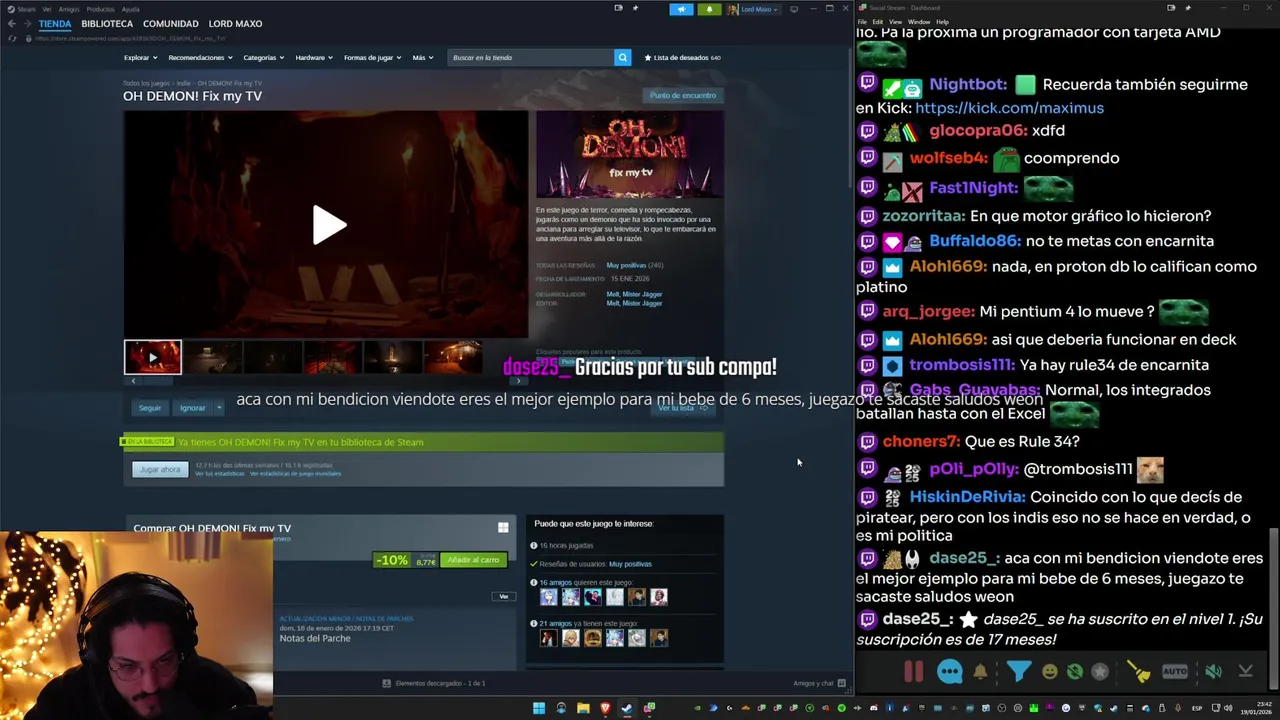The image size is (1280, 720).
Task: Open the Notas del Parche entry
Action: pyautogui.click(x=315, y=638)
